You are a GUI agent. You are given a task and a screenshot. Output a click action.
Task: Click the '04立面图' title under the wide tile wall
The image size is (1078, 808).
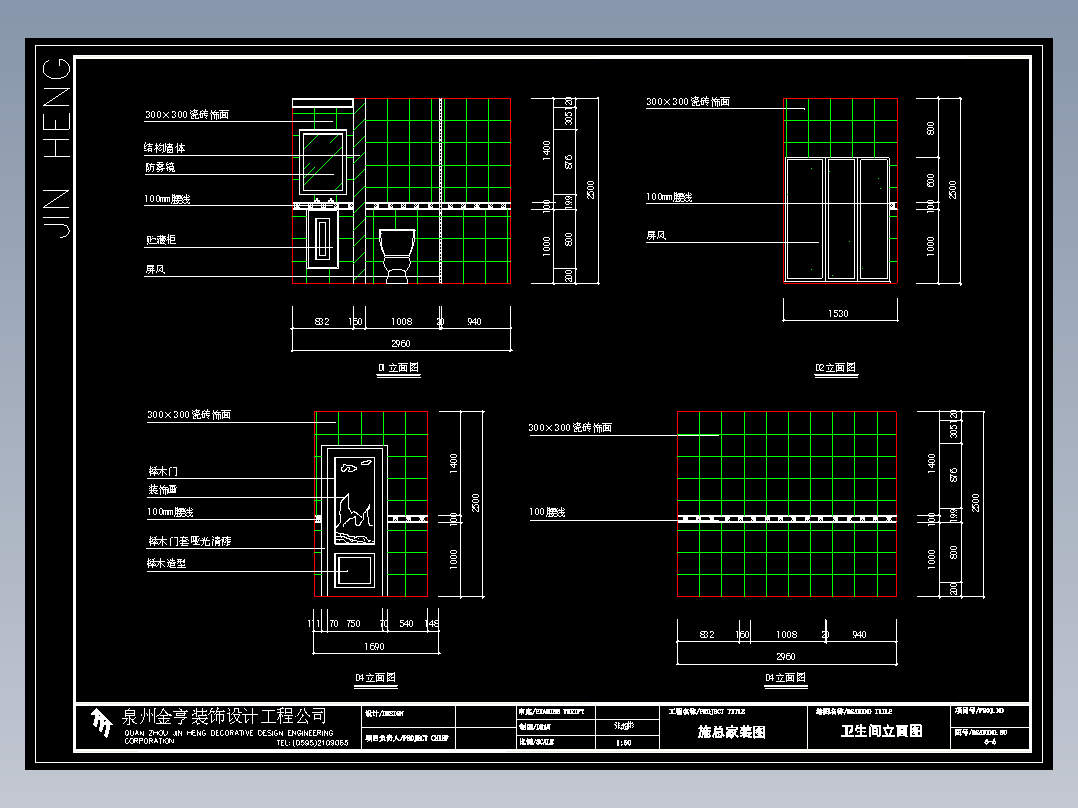pos(785,677)
